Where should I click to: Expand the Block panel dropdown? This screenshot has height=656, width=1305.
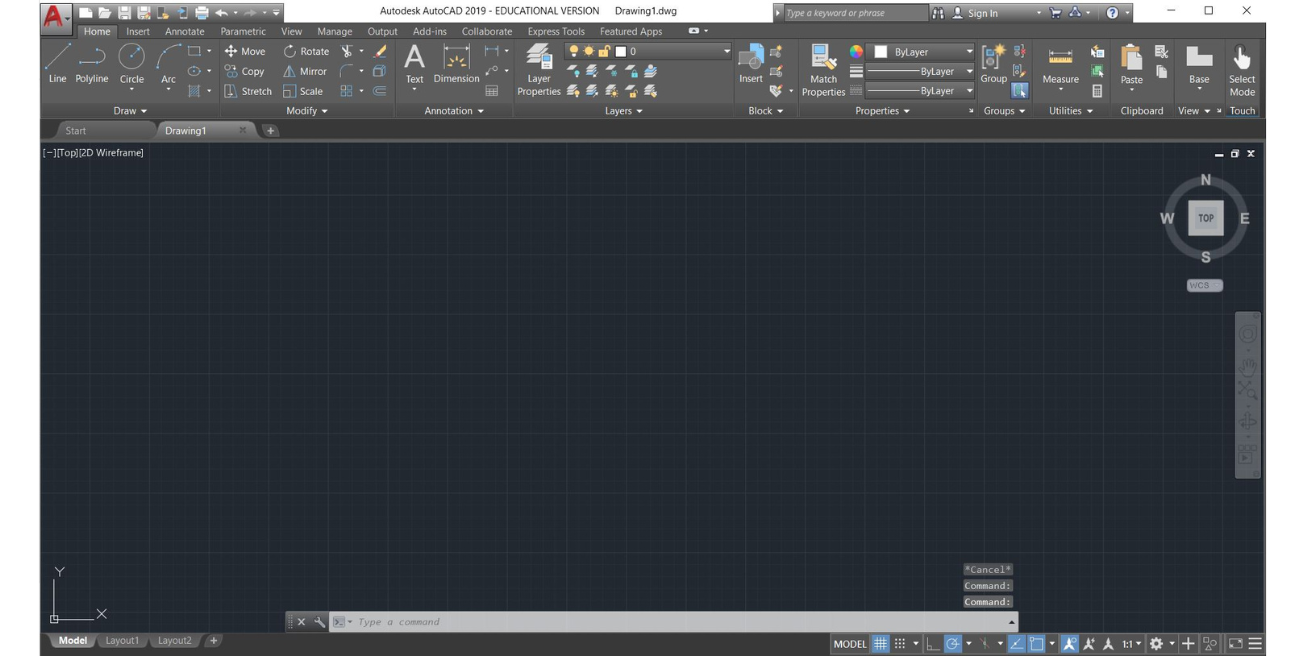point(766,111)
